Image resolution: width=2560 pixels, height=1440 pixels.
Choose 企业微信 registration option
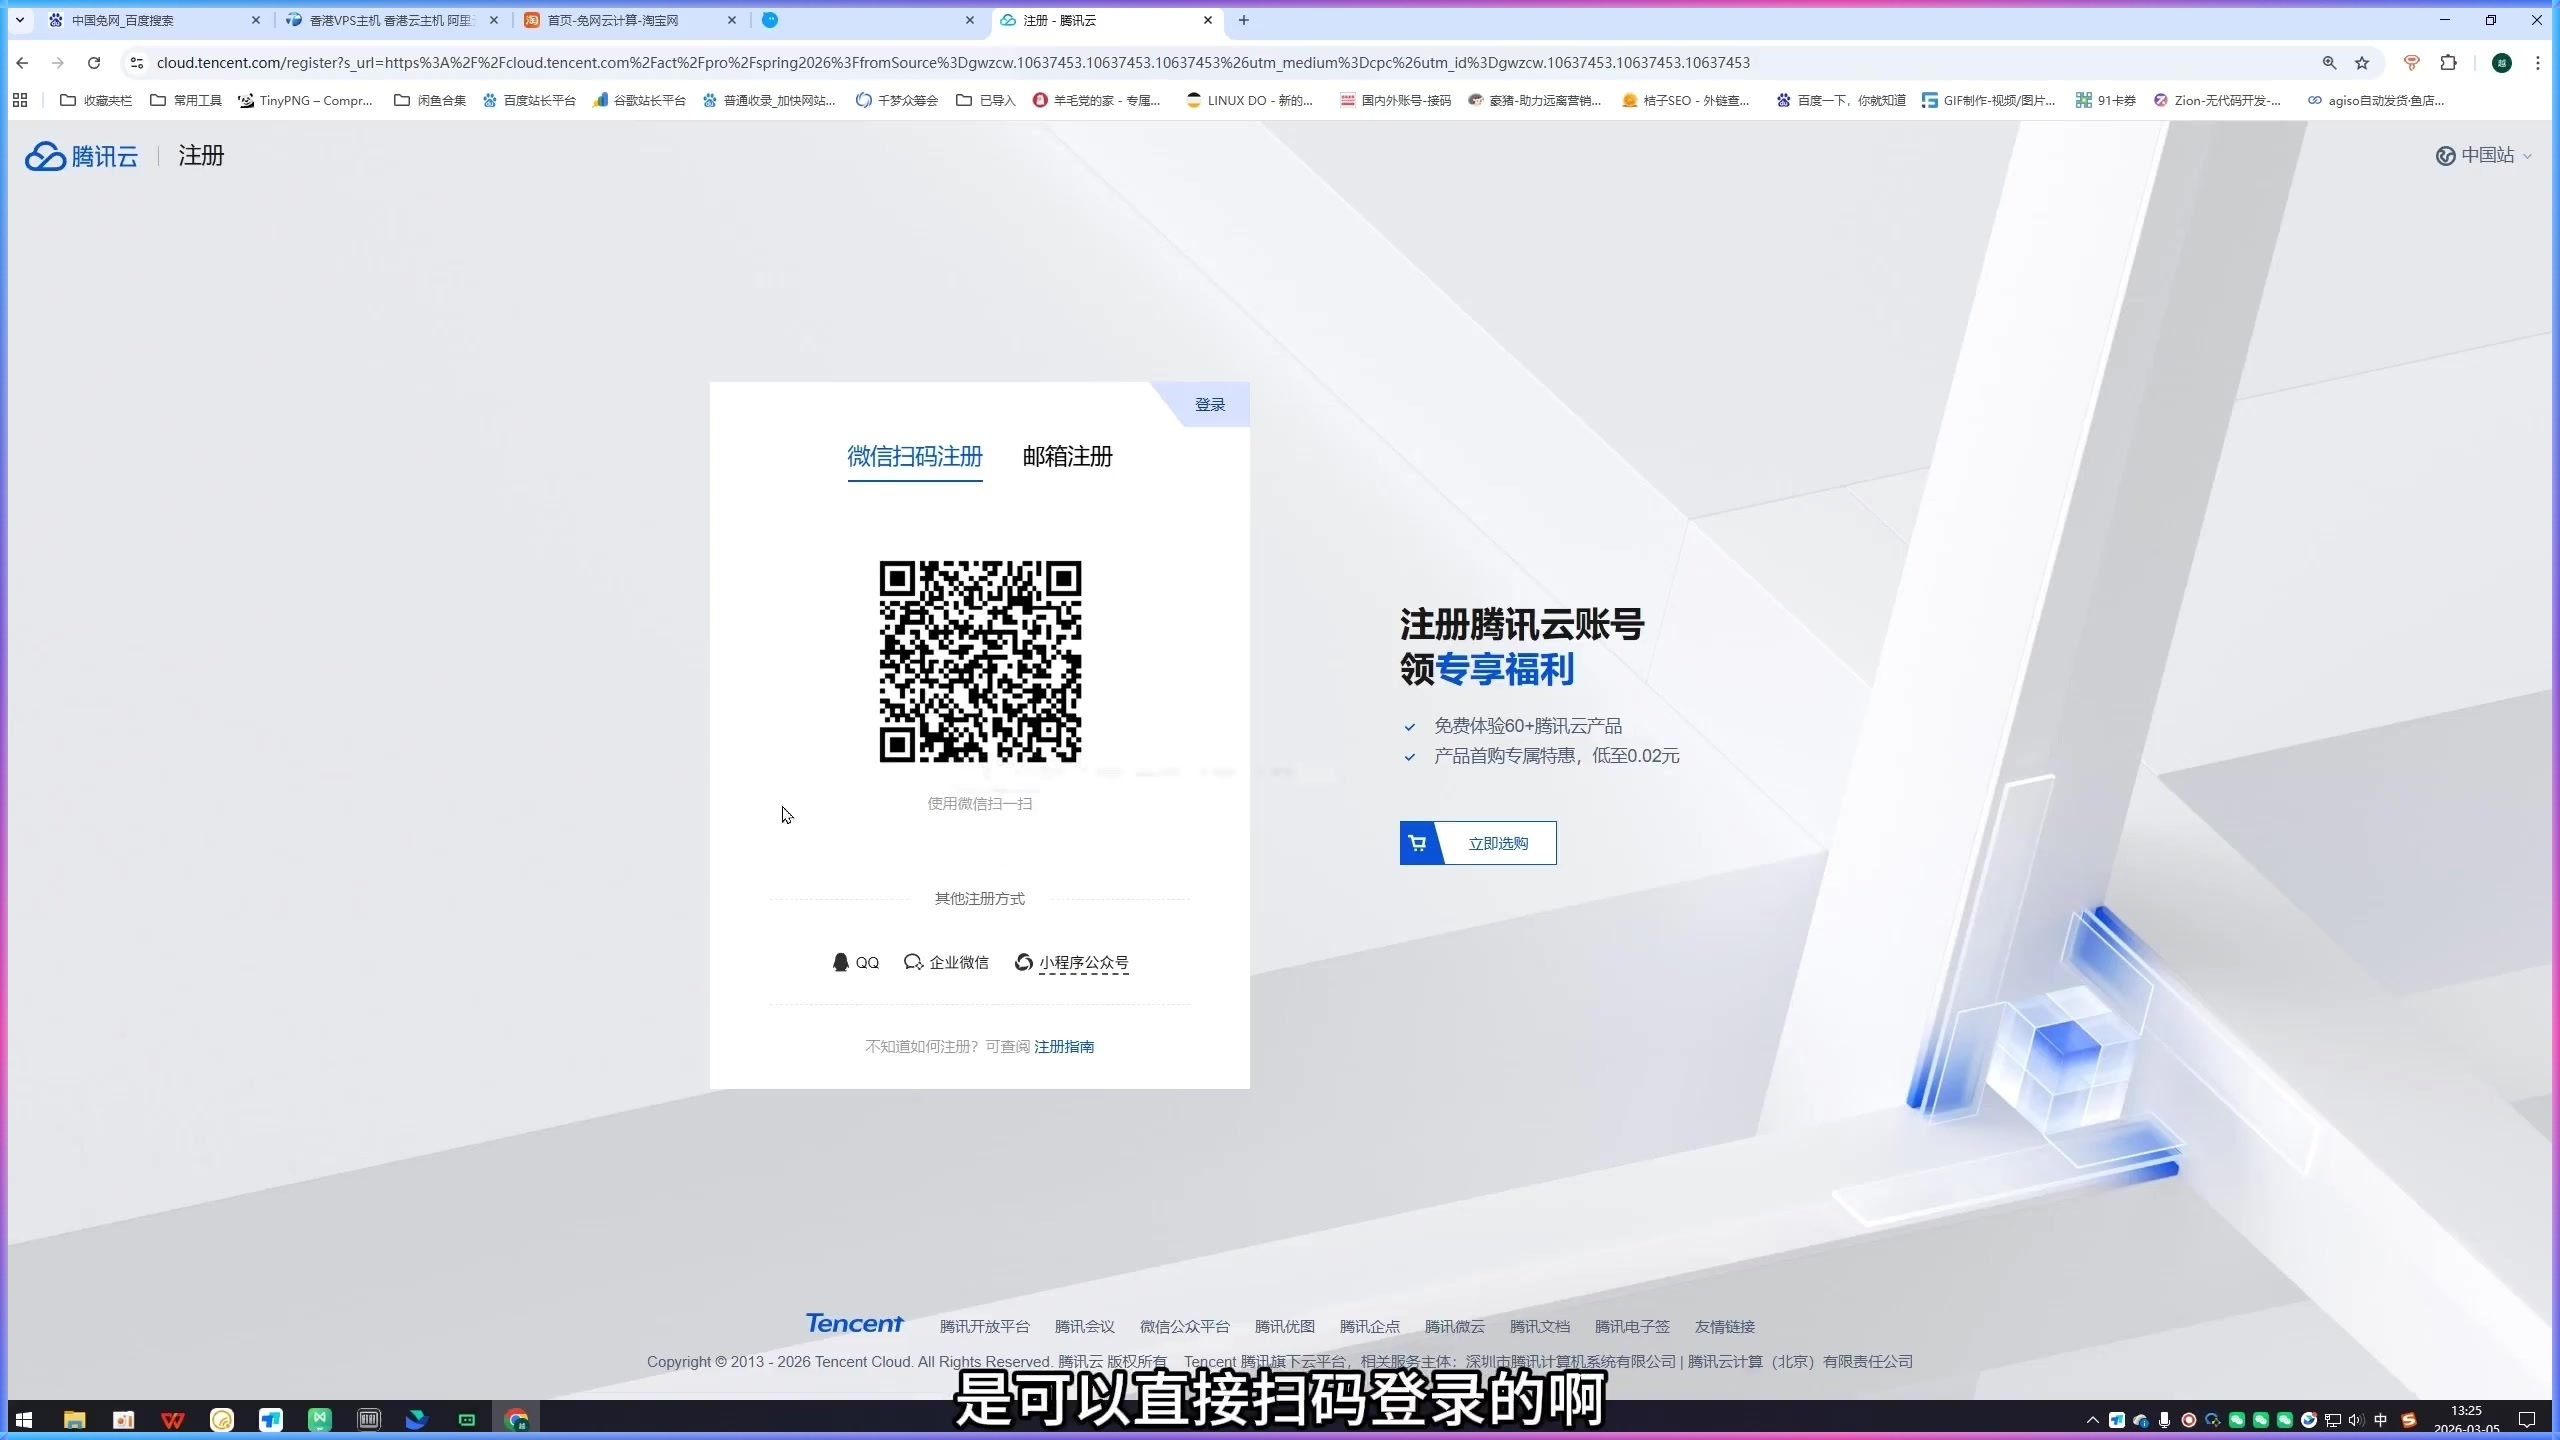[x=946, y=962]
